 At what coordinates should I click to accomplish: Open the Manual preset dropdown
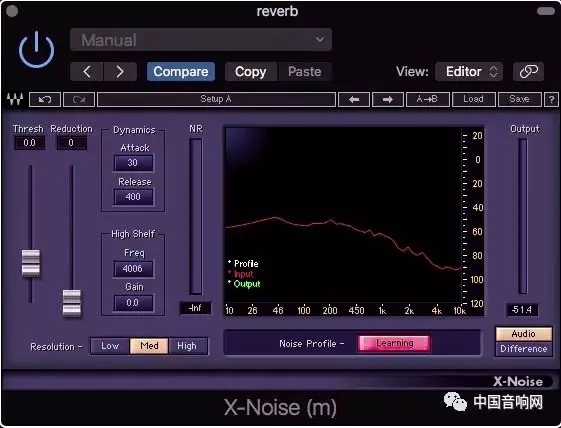pyautogui.click(x=201, y=40)
